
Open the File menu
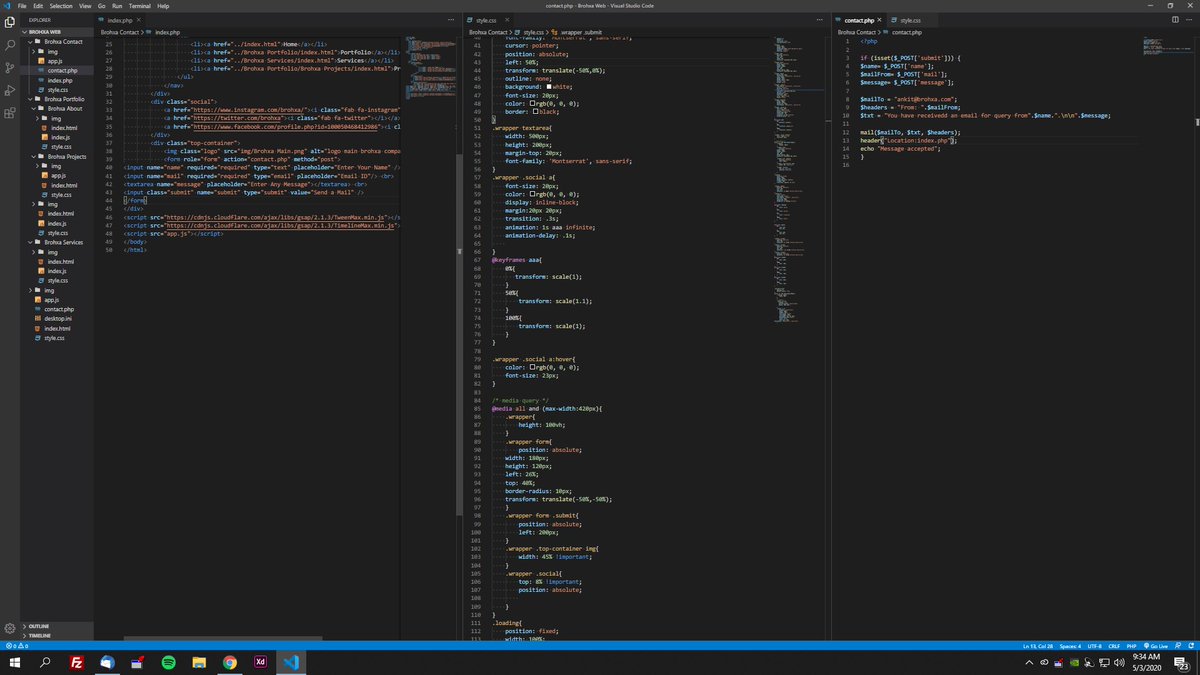coord(22,6)
